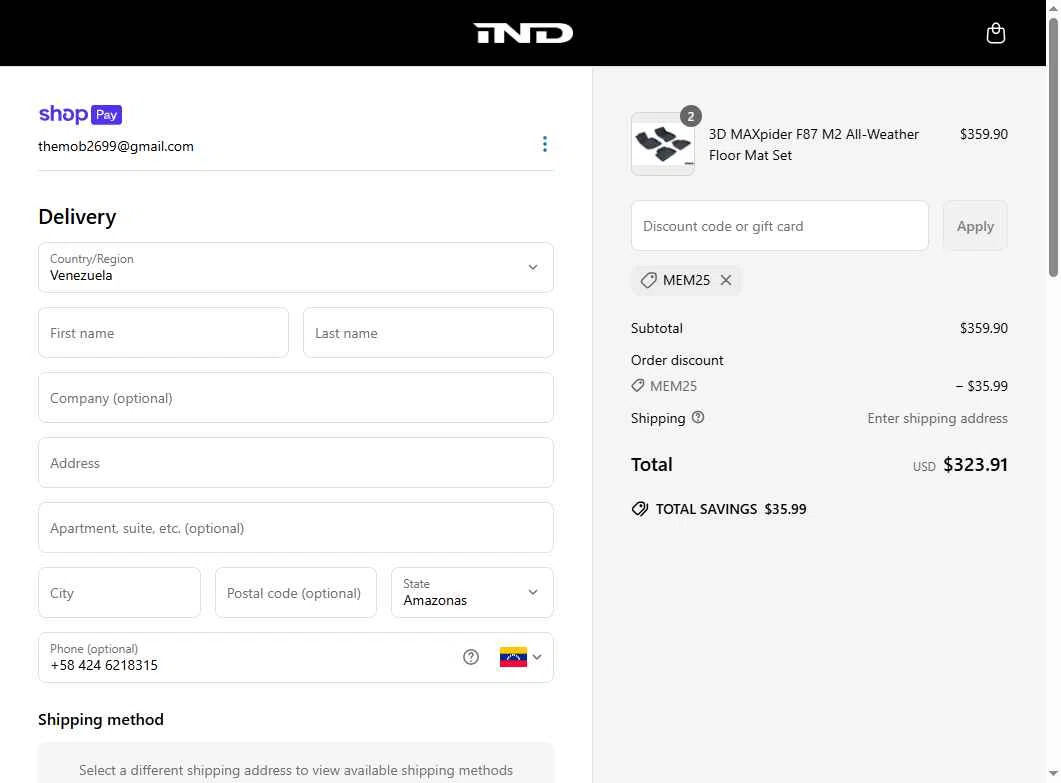Click the Postal code (optional) field
This screenshot has width=1061, height=783.
tap(296, 593)
